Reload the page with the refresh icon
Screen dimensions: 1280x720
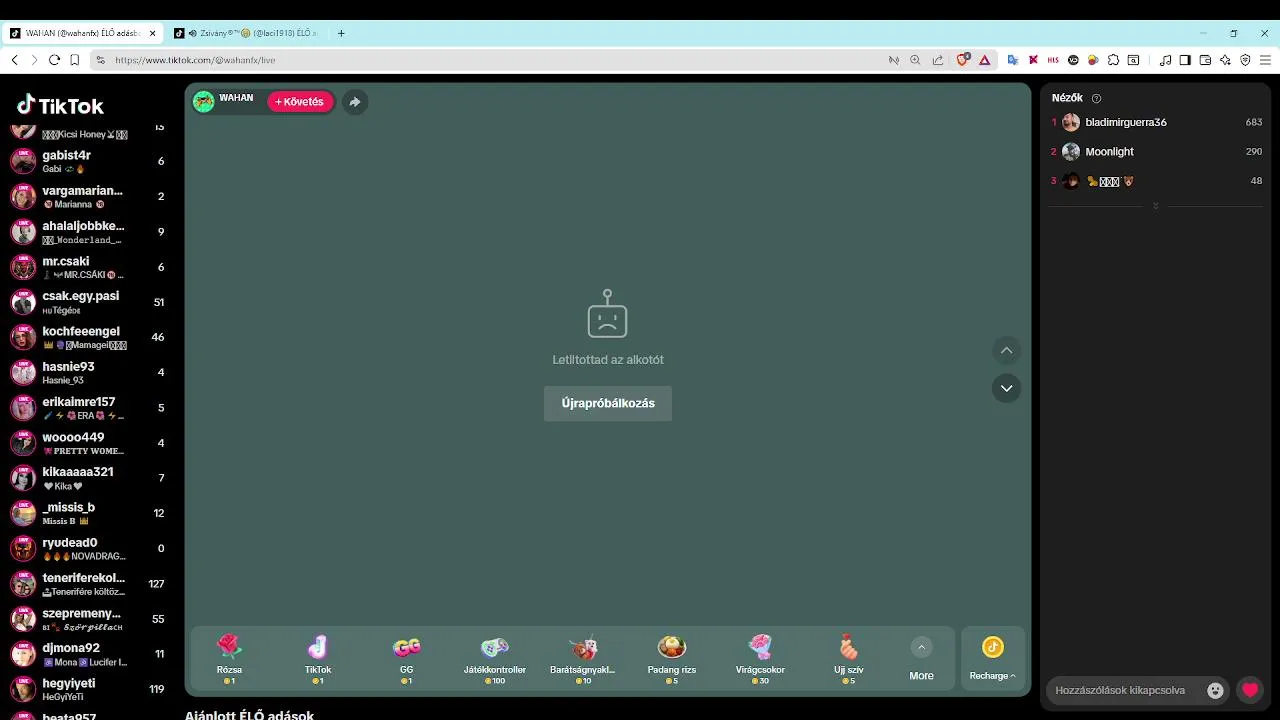(x=54, y=60)
